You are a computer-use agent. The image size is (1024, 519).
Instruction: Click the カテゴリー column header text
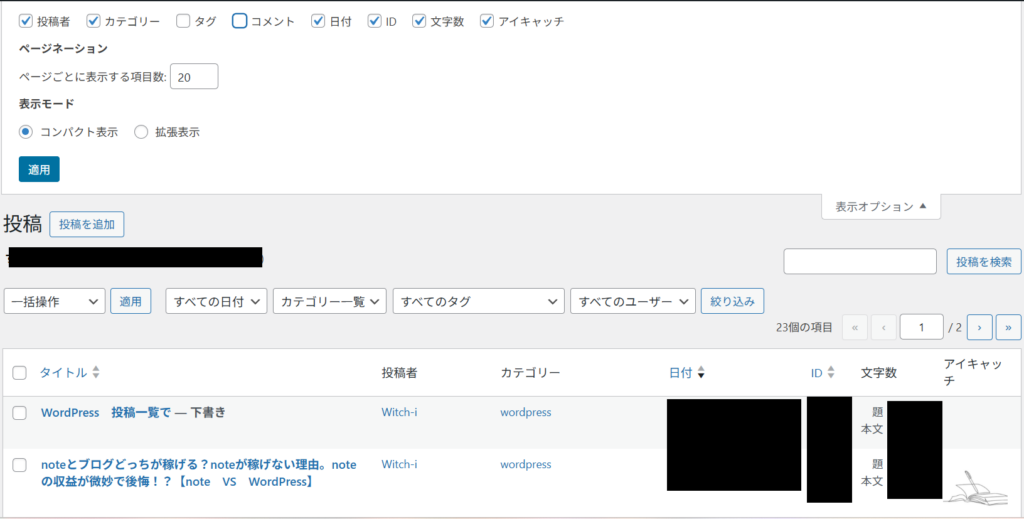(530, 373)
